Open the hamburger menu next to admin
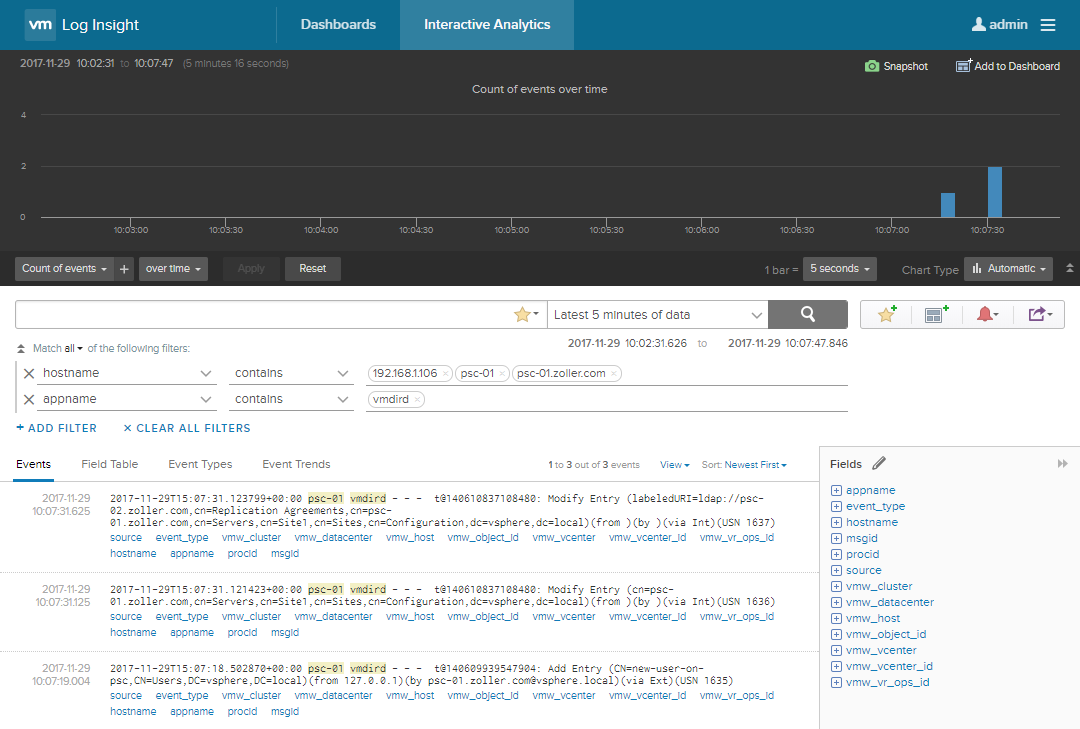The width and height of the screenshot is (1080, 729). point(1048,25)
